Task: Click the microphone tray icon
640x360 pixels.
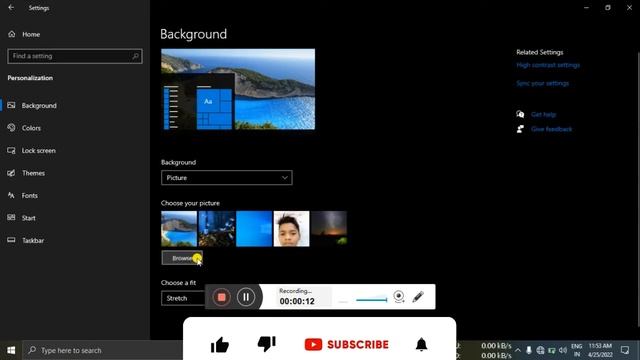Action: [529, 350]
